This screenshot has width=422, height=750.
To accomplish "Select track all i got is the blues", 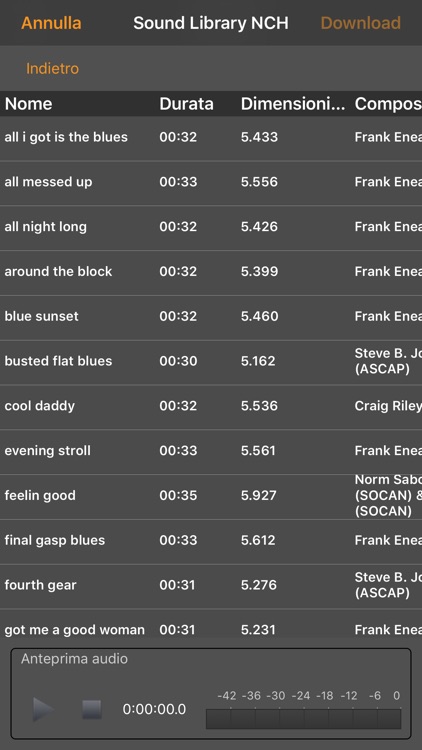I will [x=211, y=137].
